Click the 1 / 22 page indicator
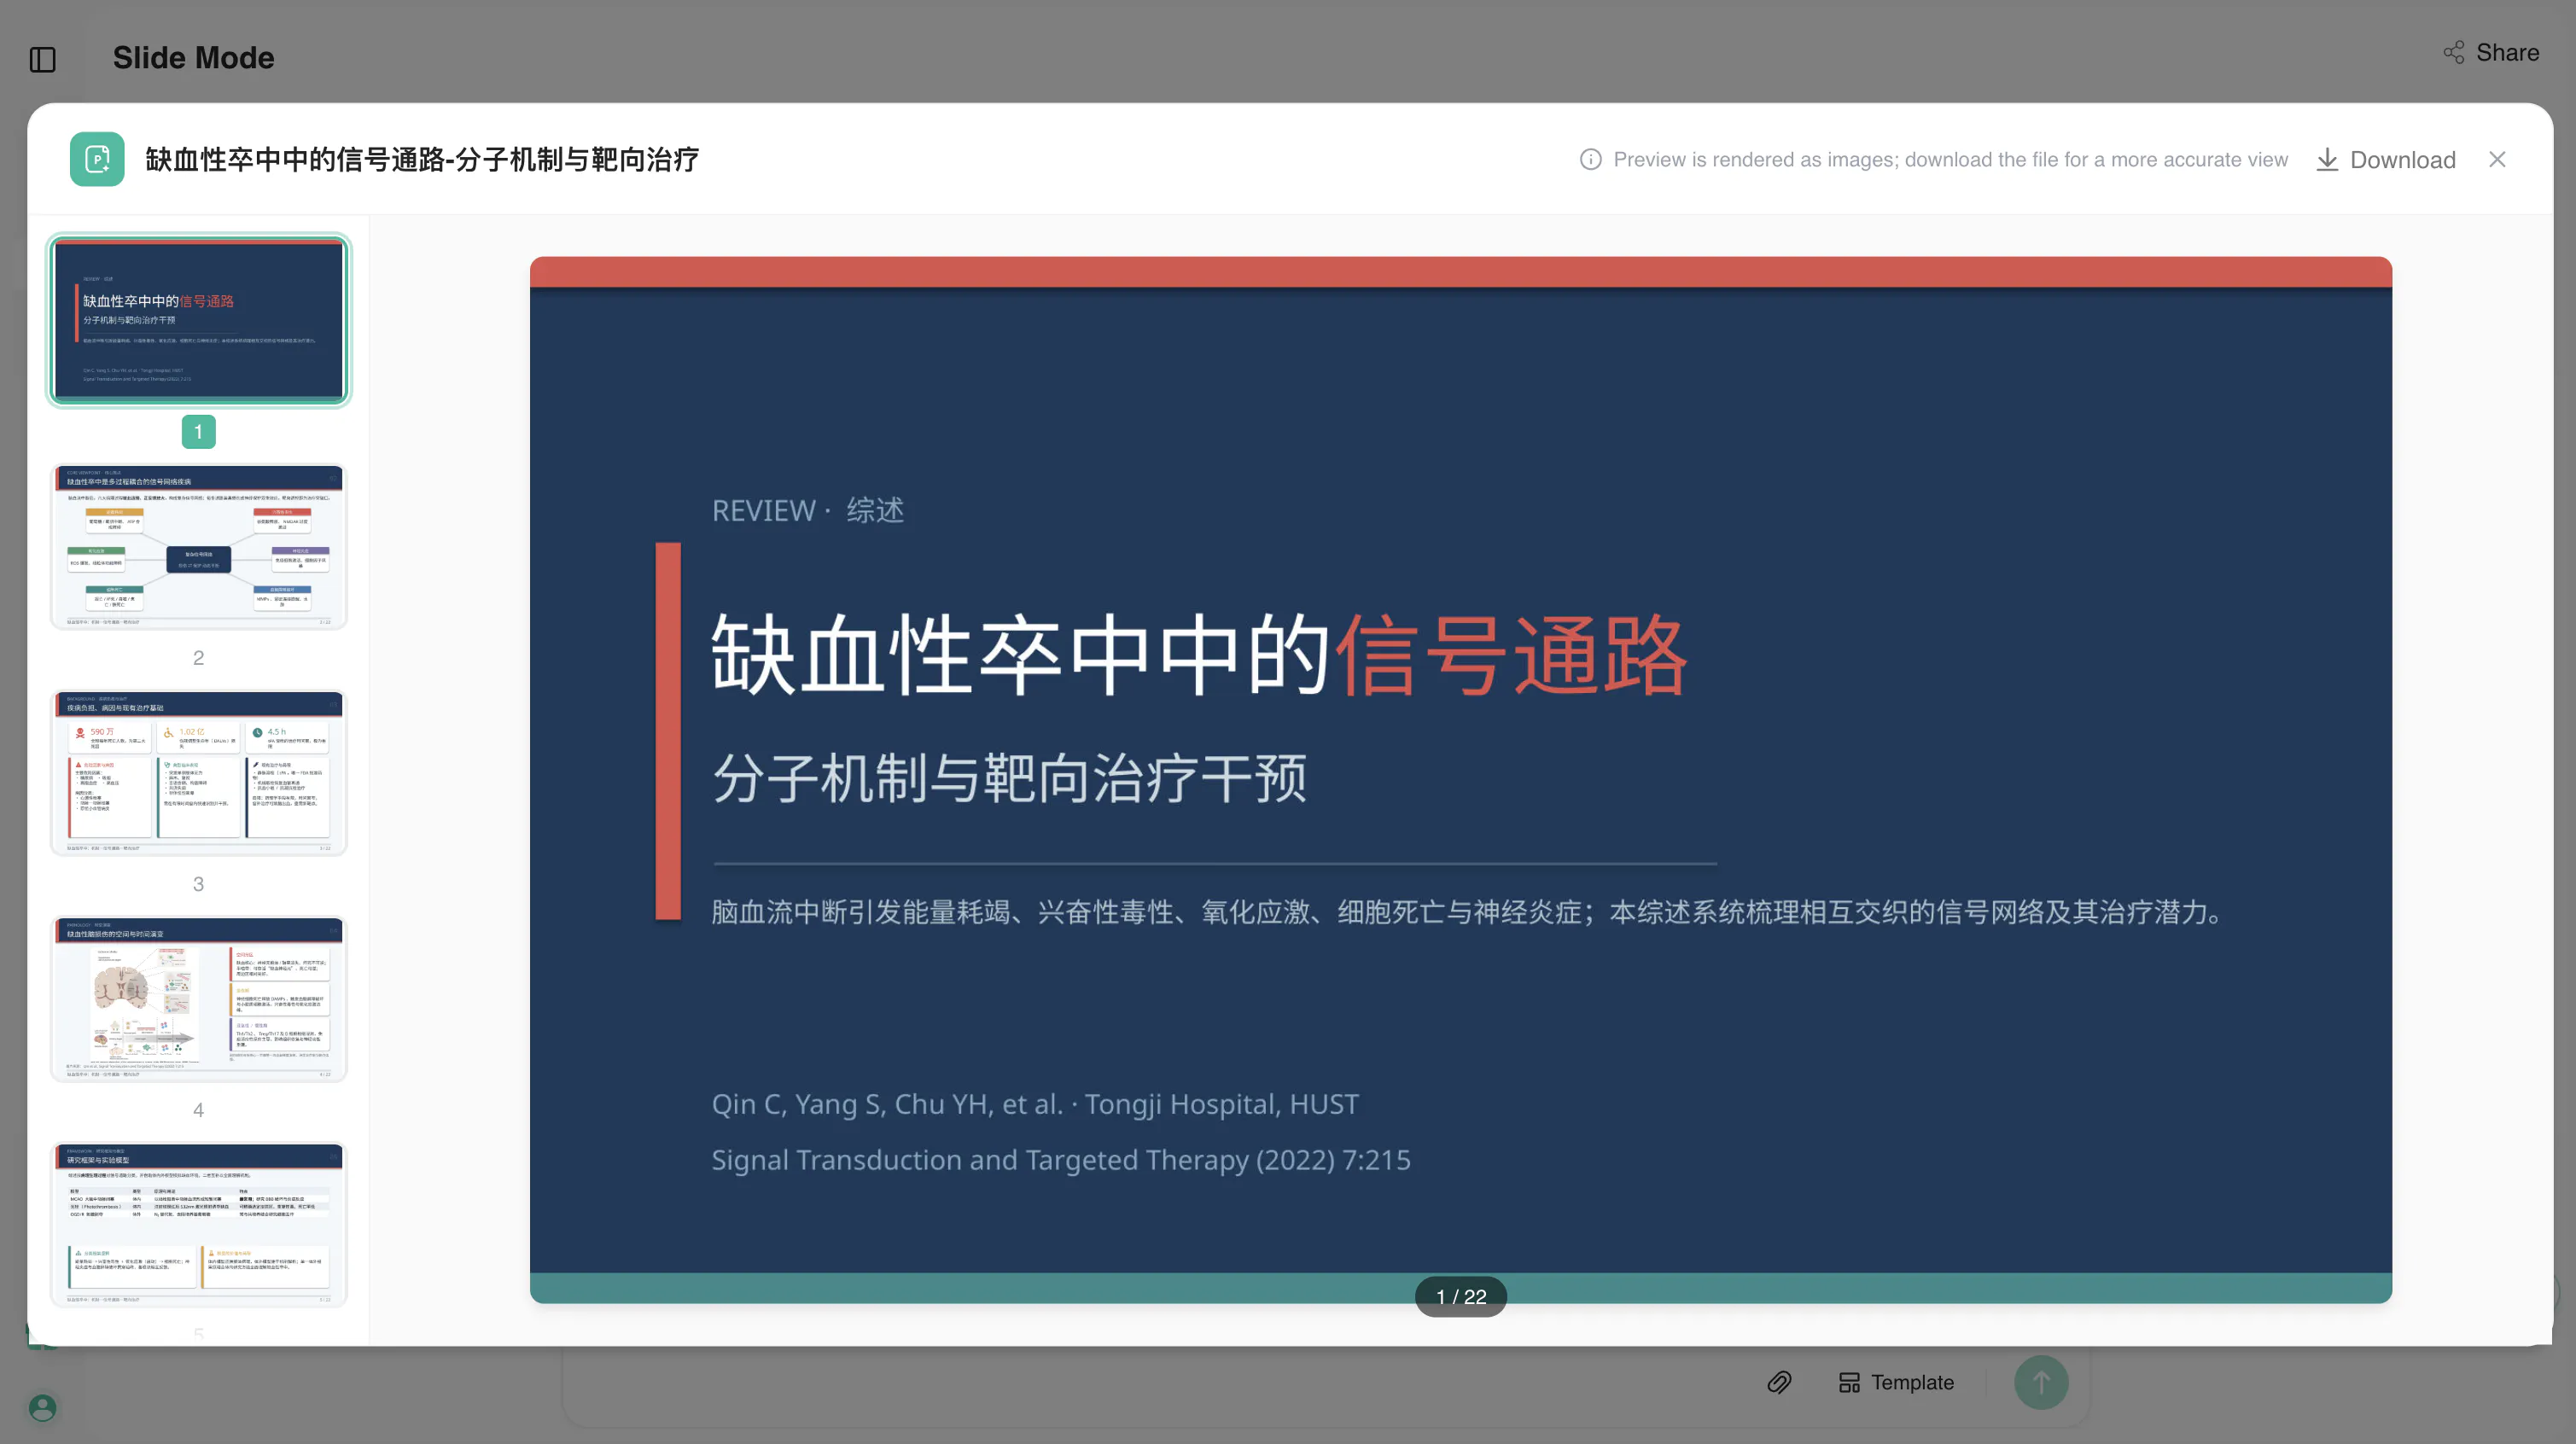Screen dimensions: 2576x1444 click(x=1460, y=1296)
